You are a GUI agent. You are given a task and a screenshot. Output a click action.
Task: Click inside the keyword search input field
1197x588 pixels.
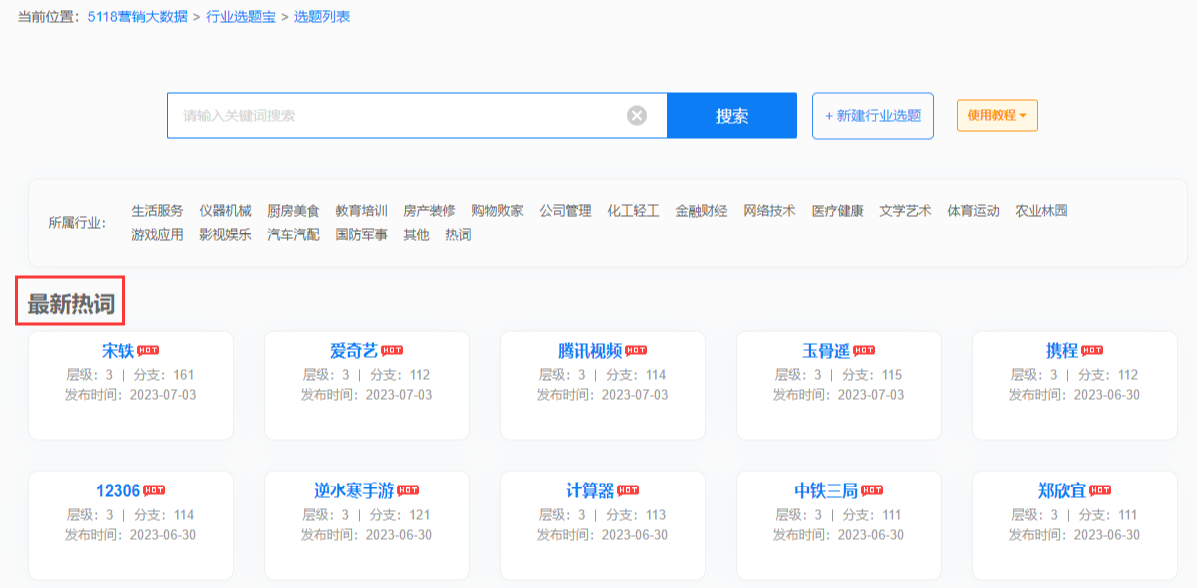[x=400, y=115]
